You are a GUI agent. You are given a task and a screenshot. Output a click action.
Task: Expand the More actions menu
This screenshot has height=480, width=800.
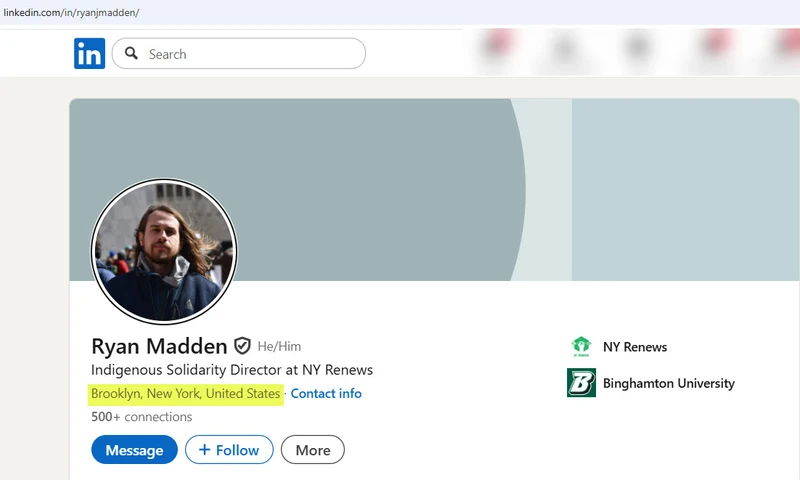click(x=312, y=450)
